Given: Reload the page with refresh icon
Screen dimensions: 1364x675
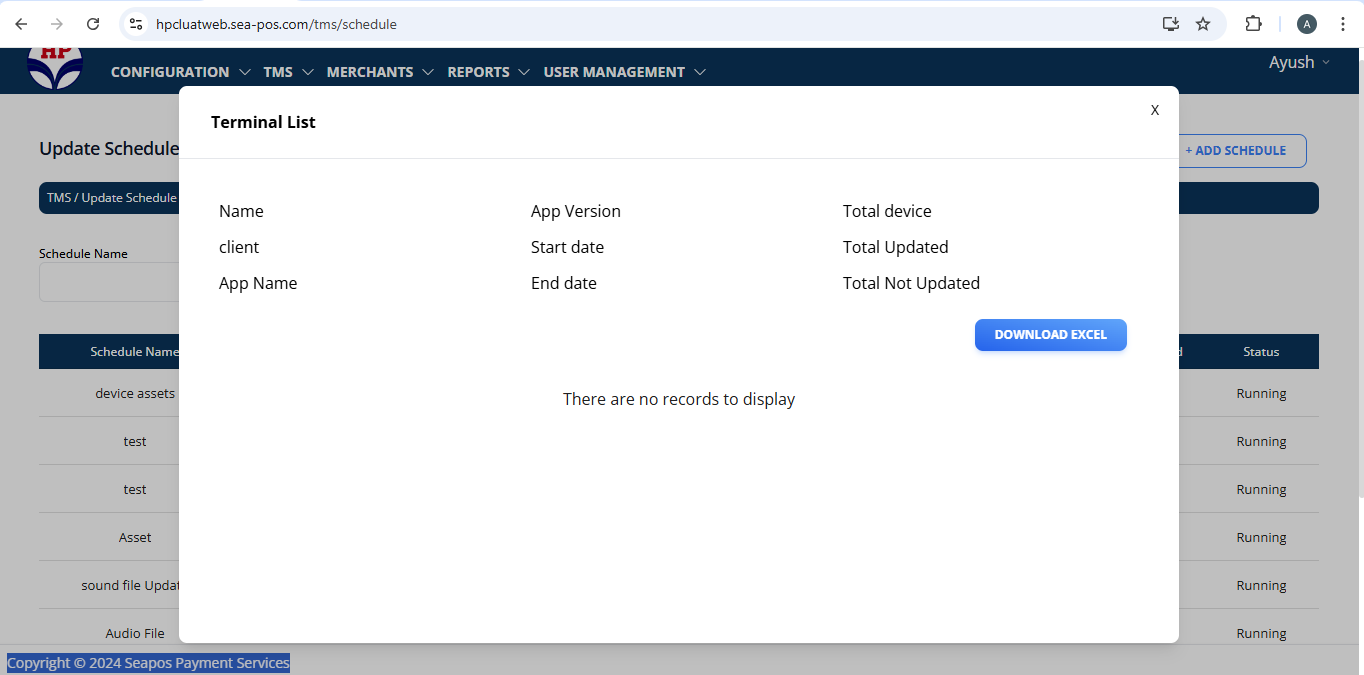Looking at the screenshot, I should tap(93, 24).
